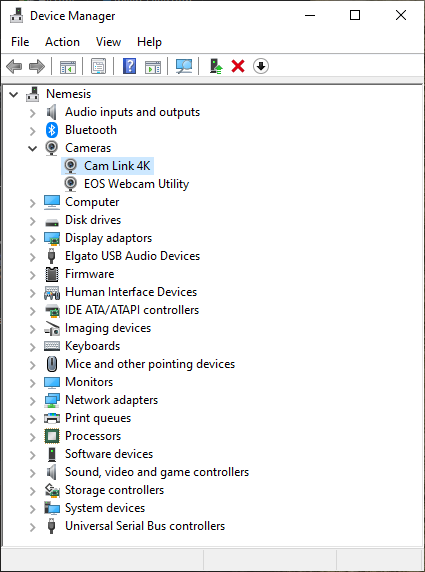425x572 pixels.
Task: Click the Processors icon
Action: pyautogui.click(x=52, y=436)
